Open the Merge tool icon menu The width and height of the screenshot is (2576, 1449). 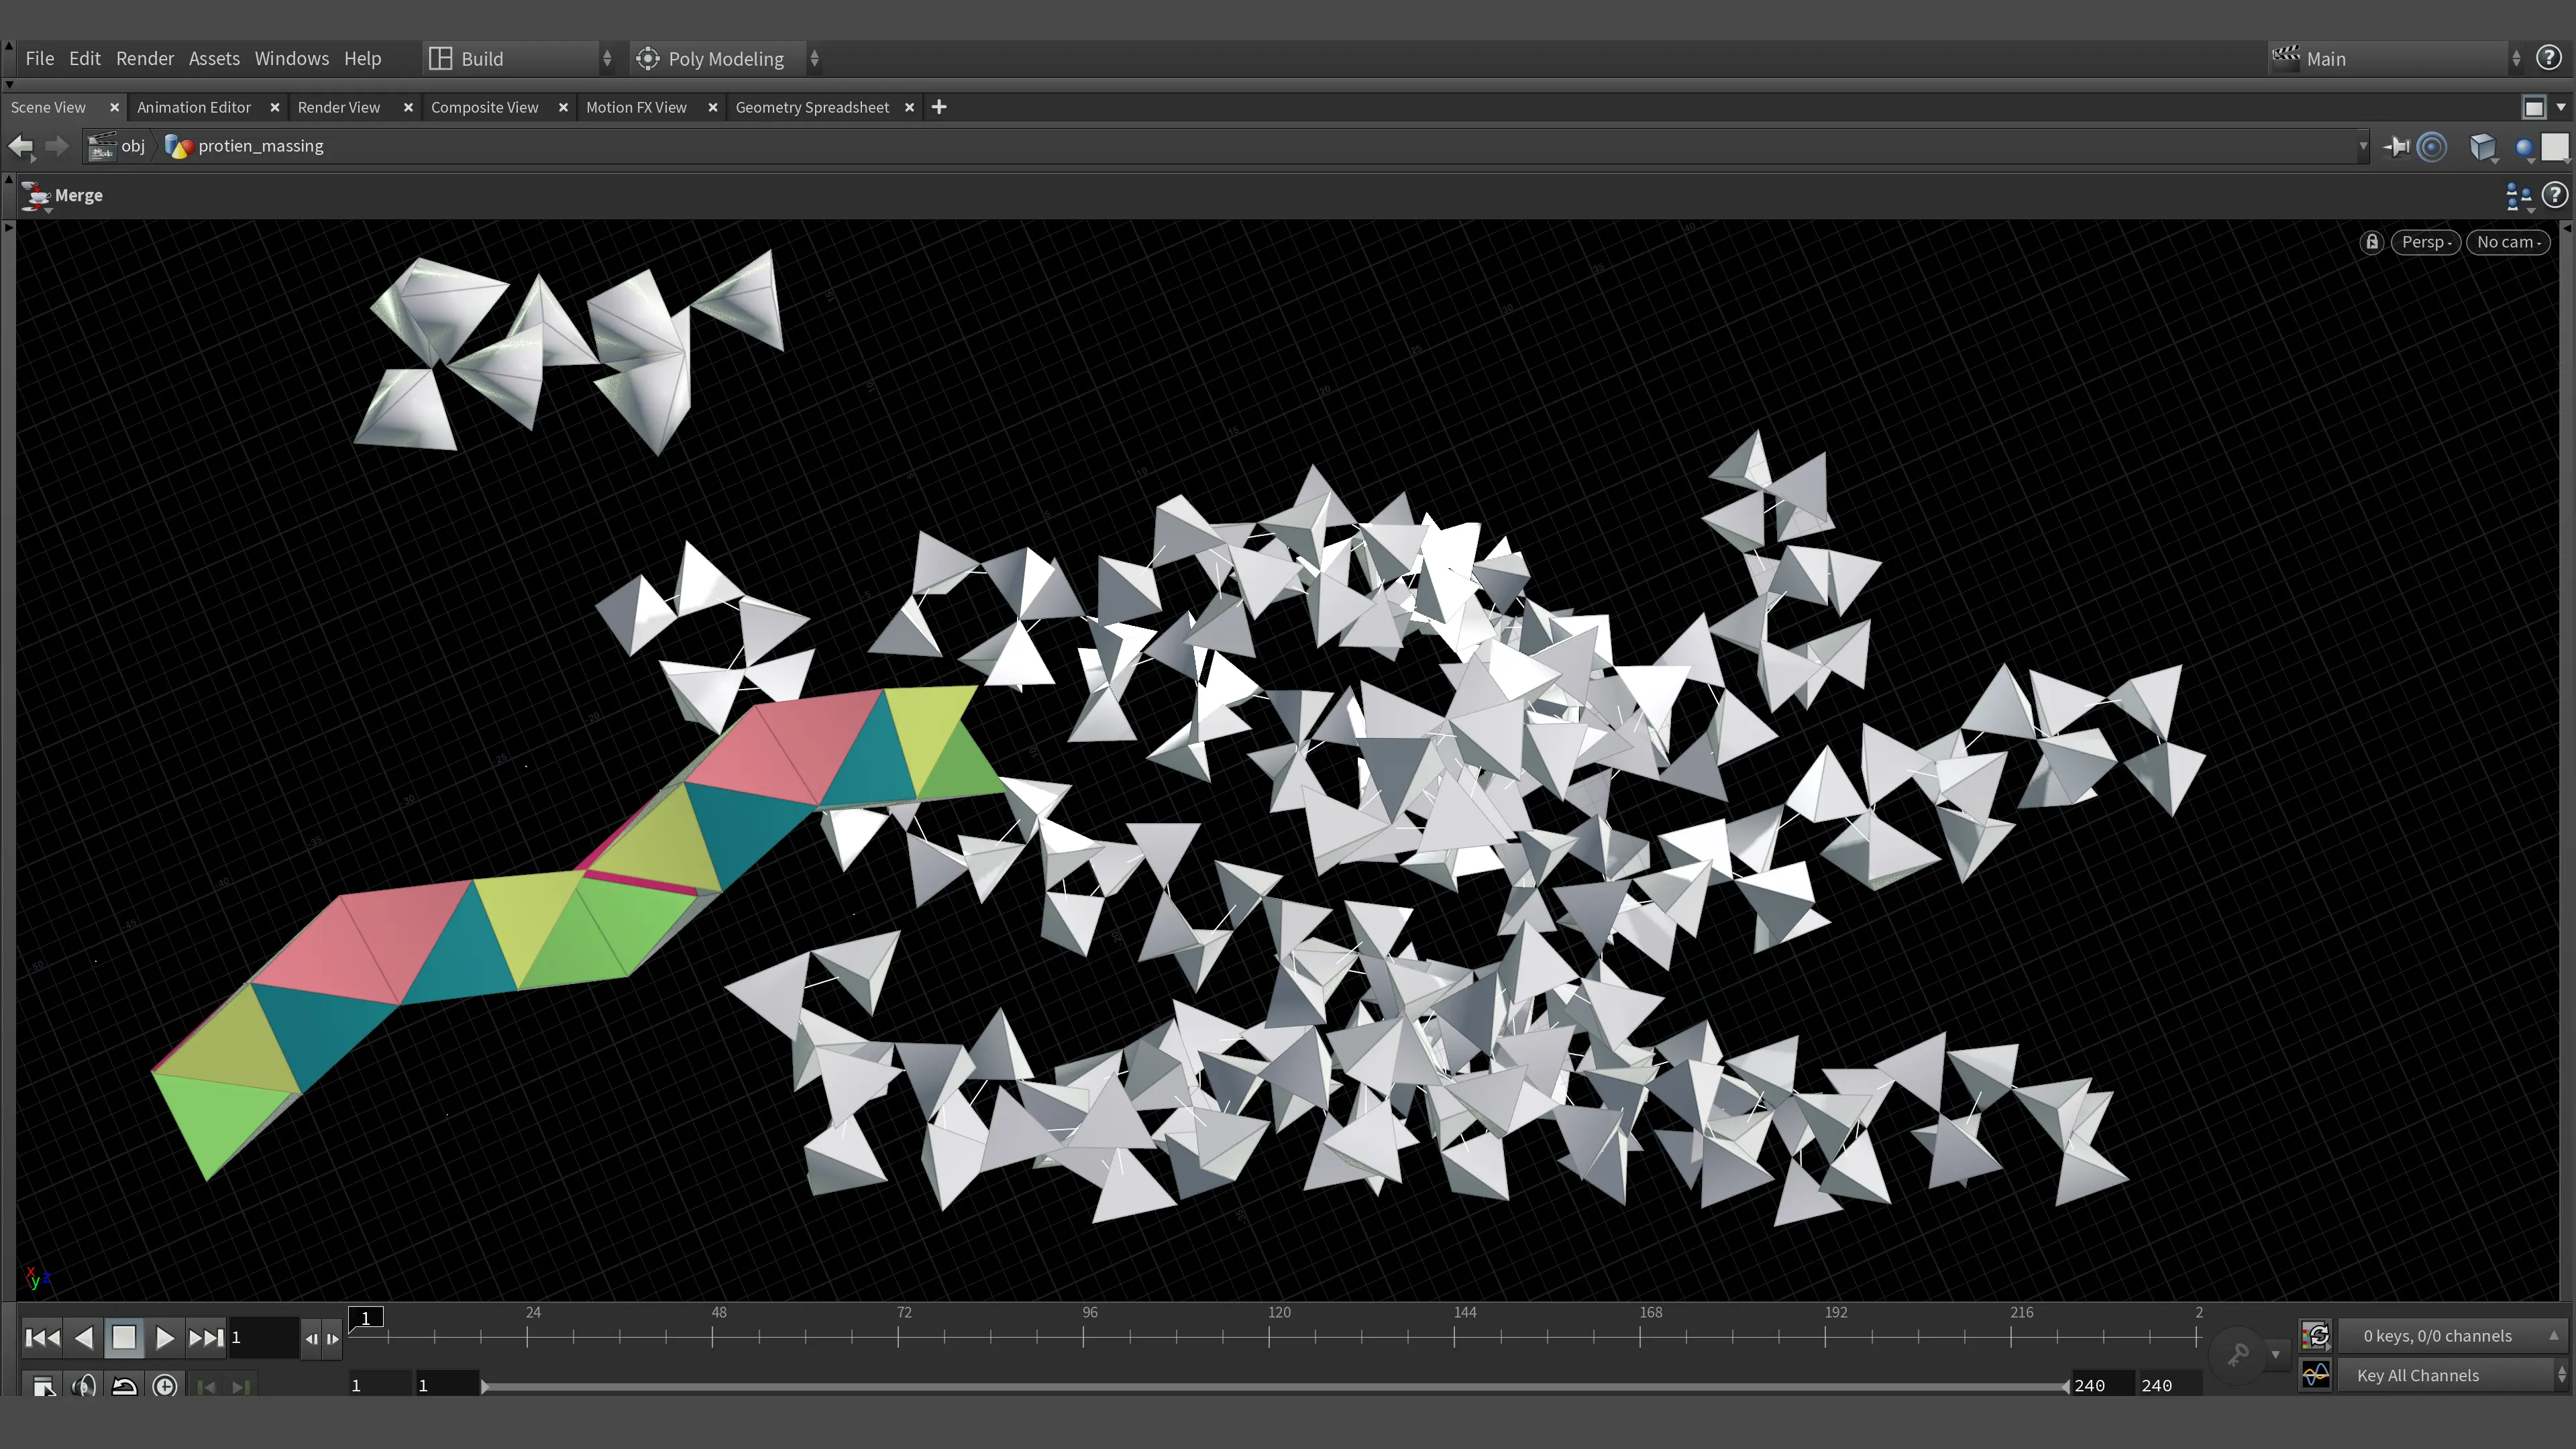36,196
